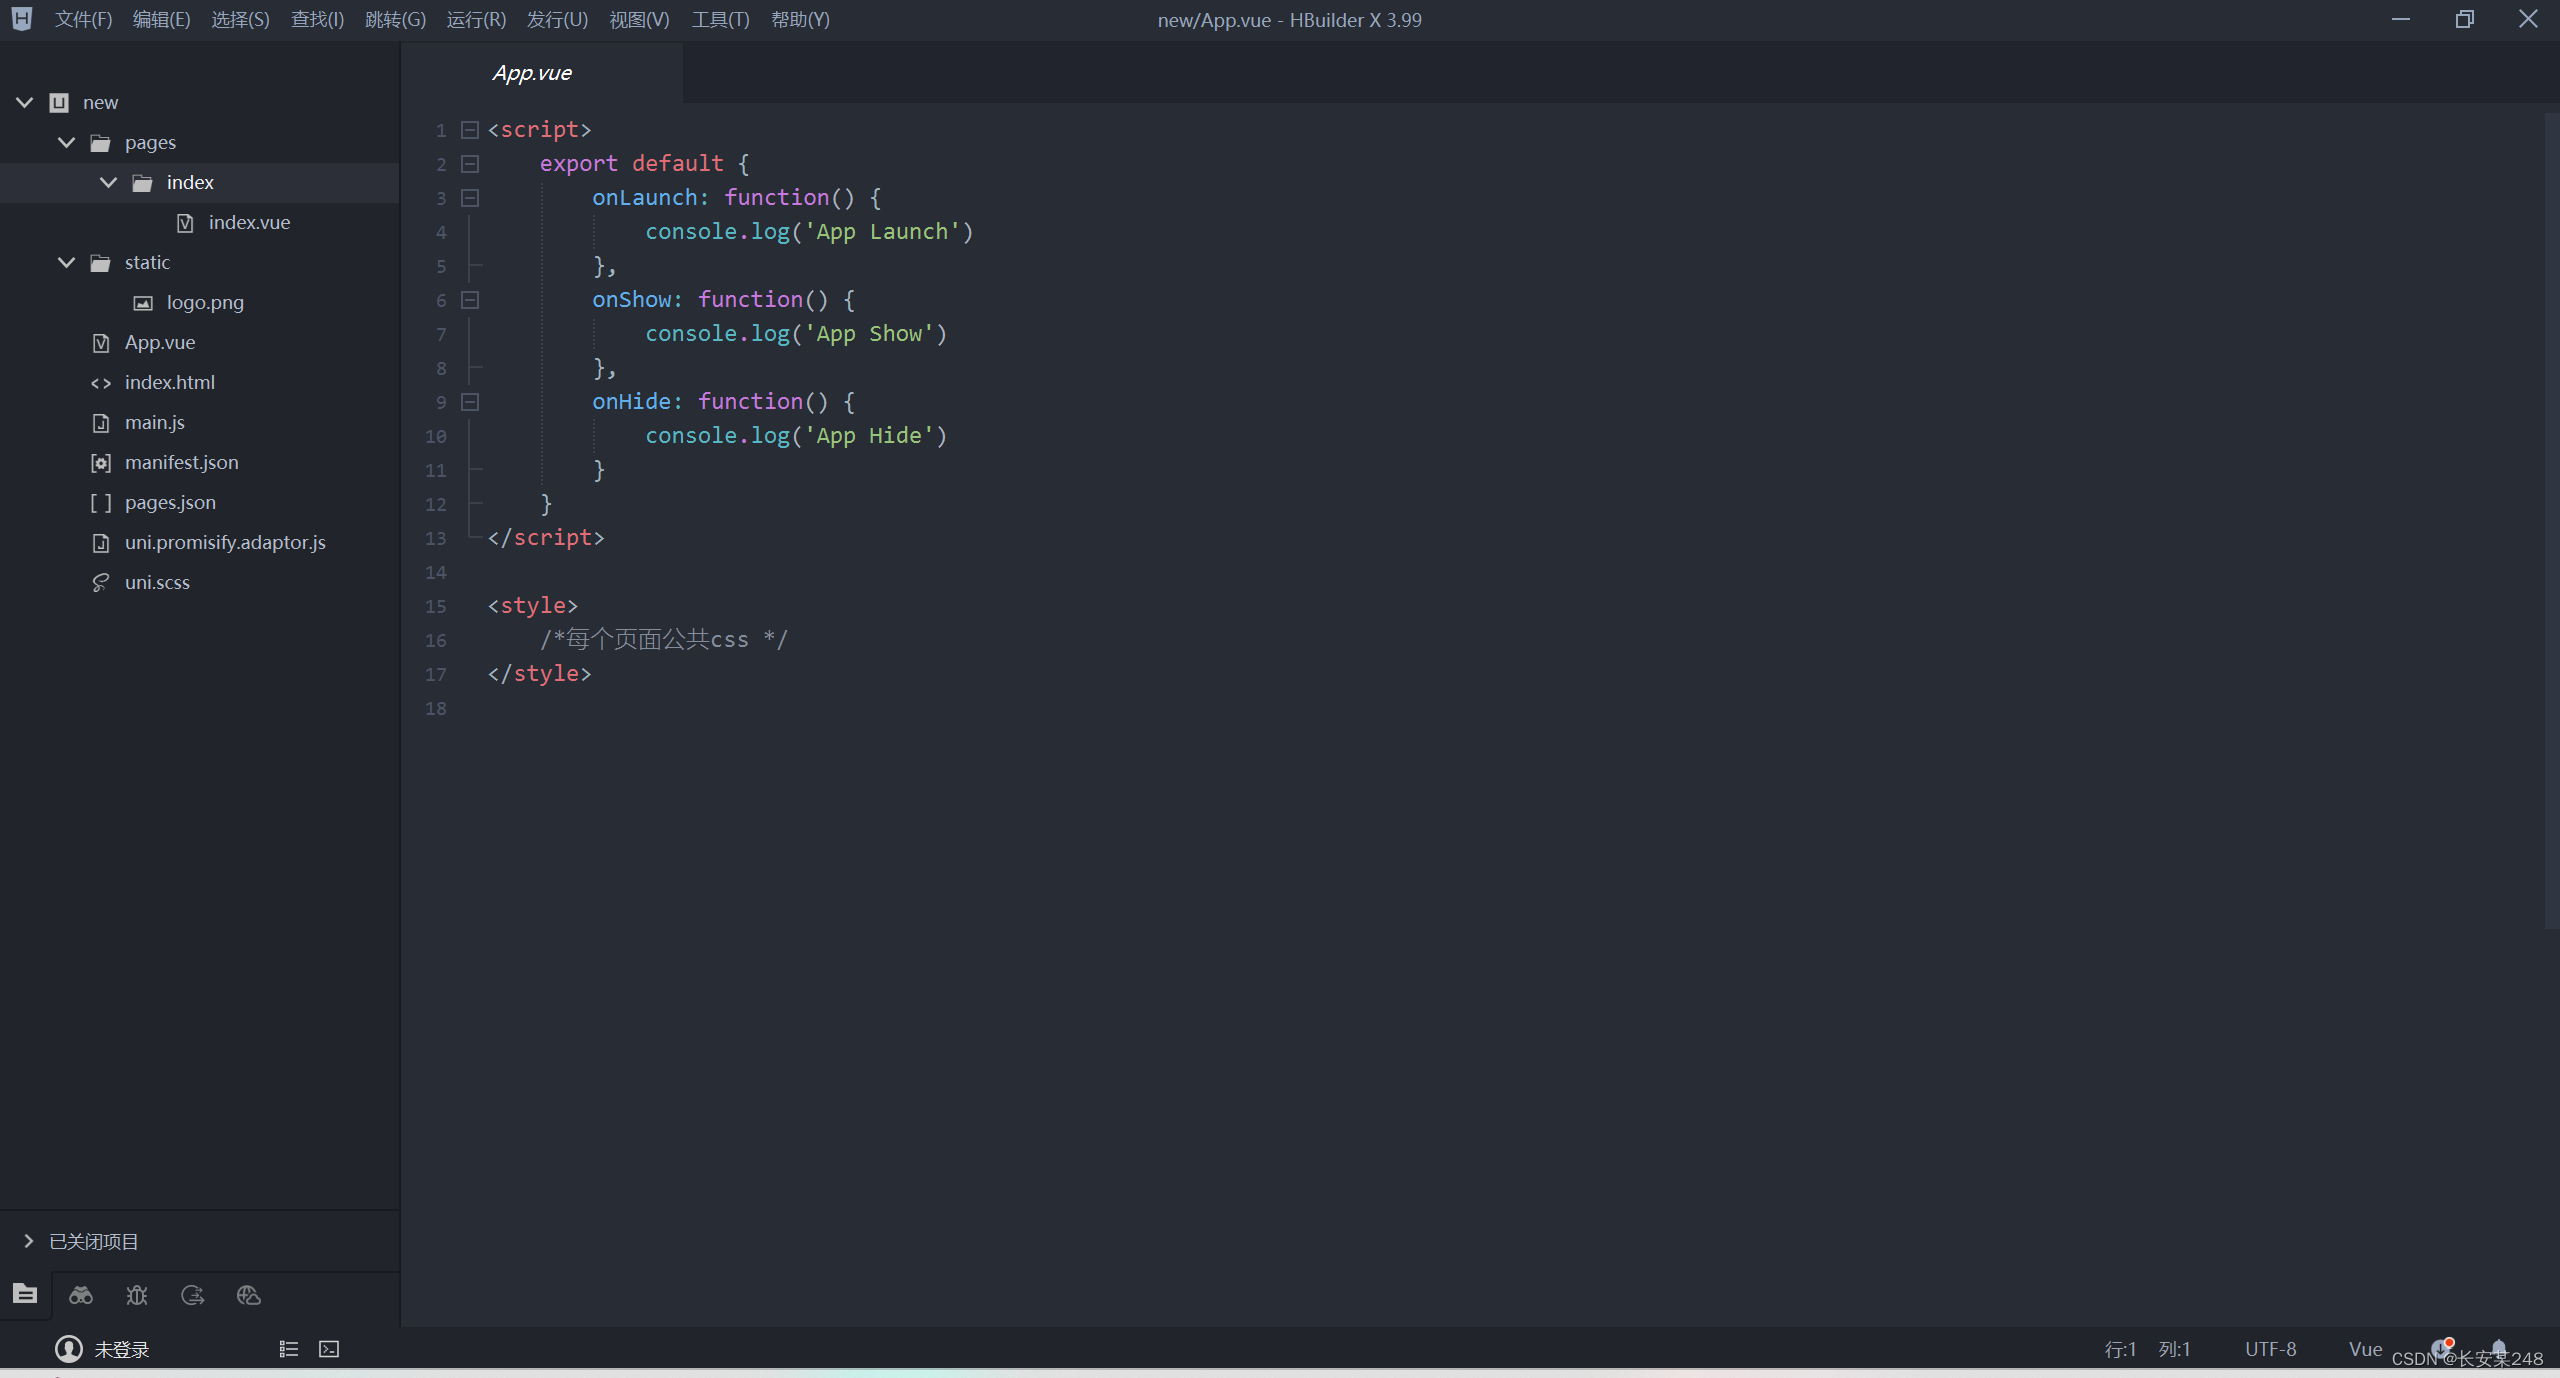Fold the onShow function at line 6
The height and width of the screenshot is (1378, 2560).
pos(470,300)
